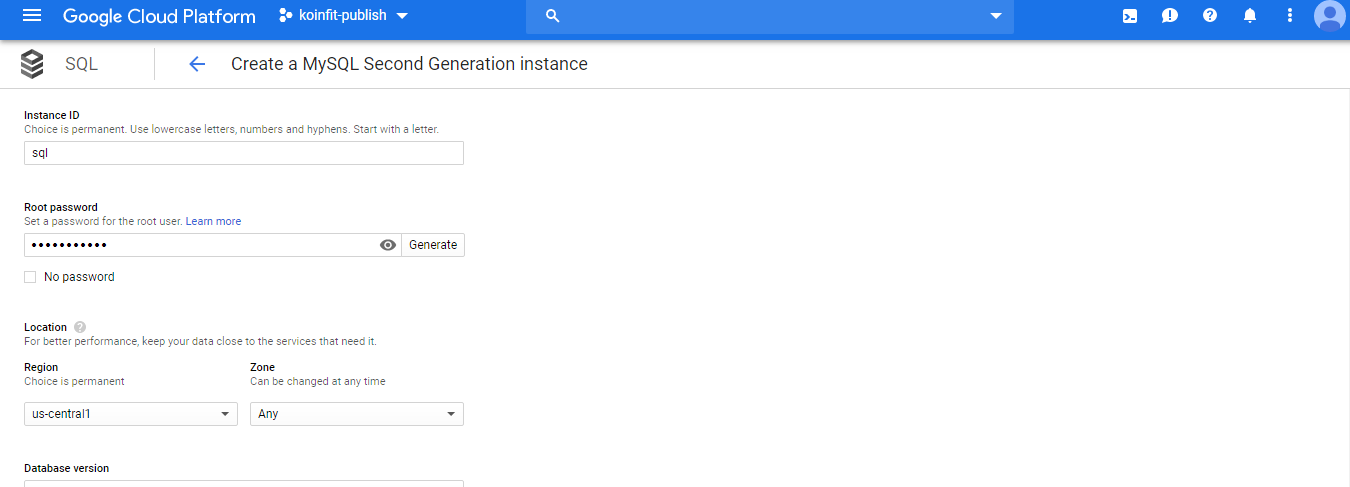
Task: Expand the search bar dropdown arrow
Action: (x=995, y=16)
